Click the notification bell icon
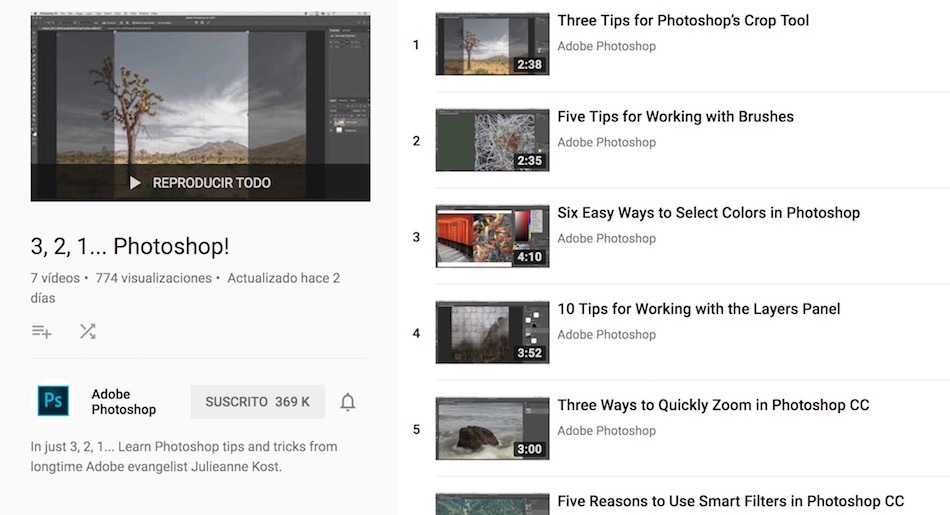 (x=347, y=402)
